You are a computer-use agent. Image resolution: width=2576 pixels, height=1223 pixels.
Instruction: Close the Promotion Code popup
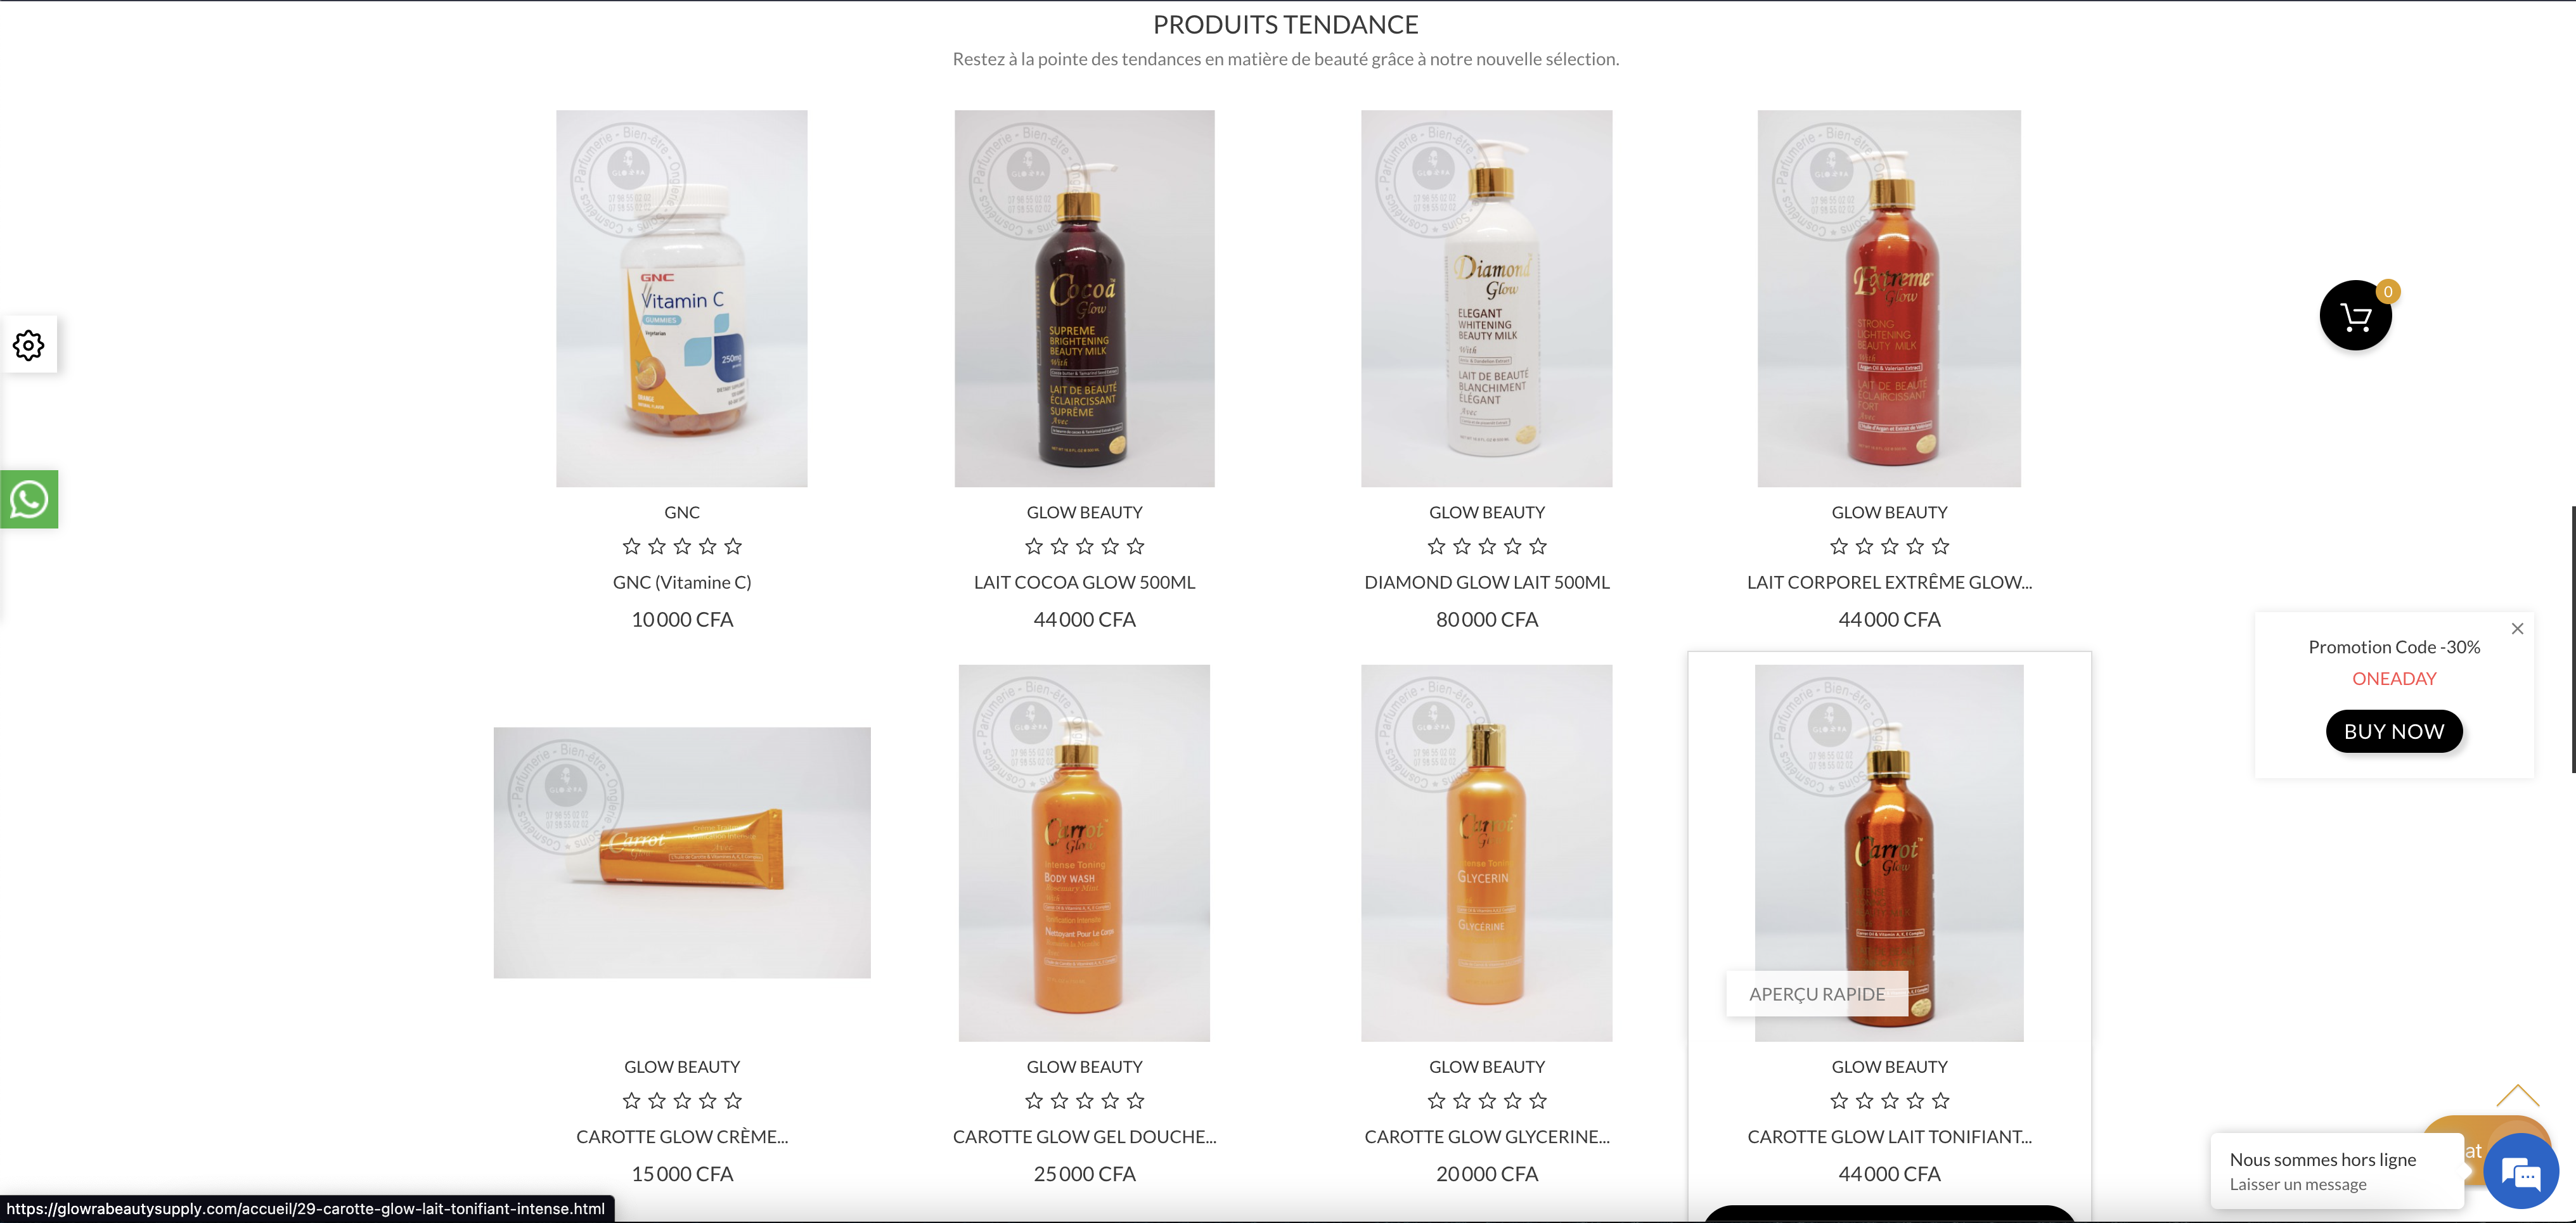click(x=2517, y=629)
